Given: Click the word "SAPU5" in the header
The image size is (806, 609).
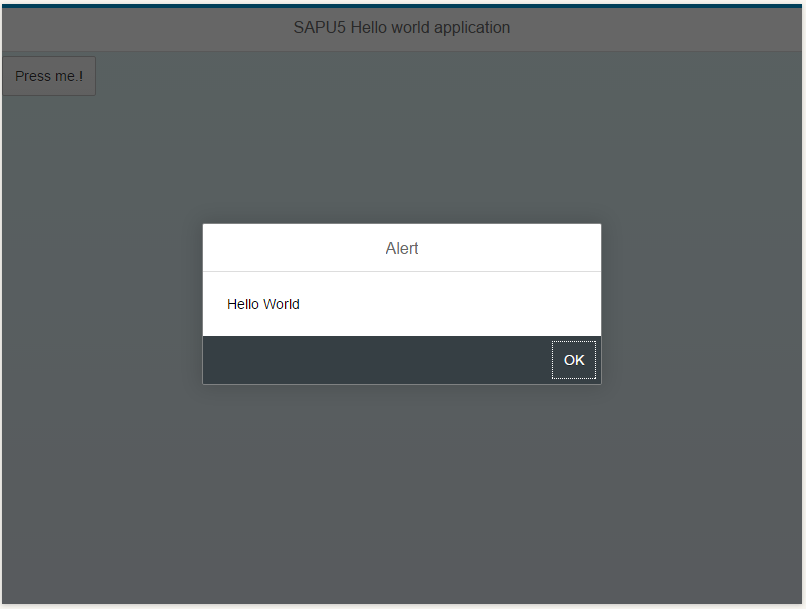Looking at the screenshot, I should coord(319,28).
